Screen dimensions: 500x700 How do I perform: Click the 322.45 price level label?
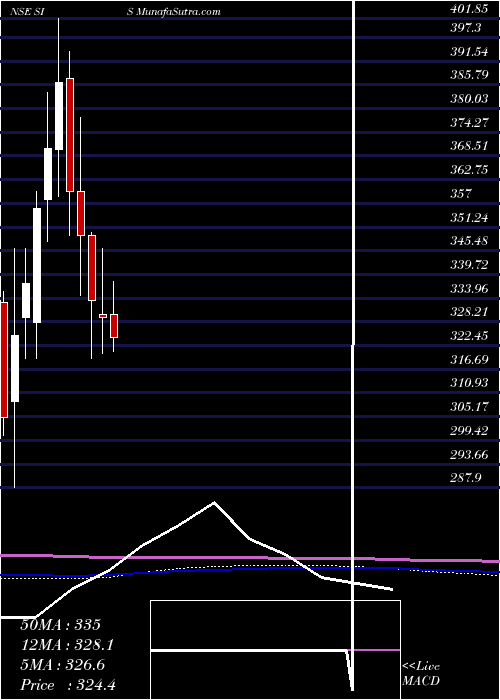(x=470, y=335)
